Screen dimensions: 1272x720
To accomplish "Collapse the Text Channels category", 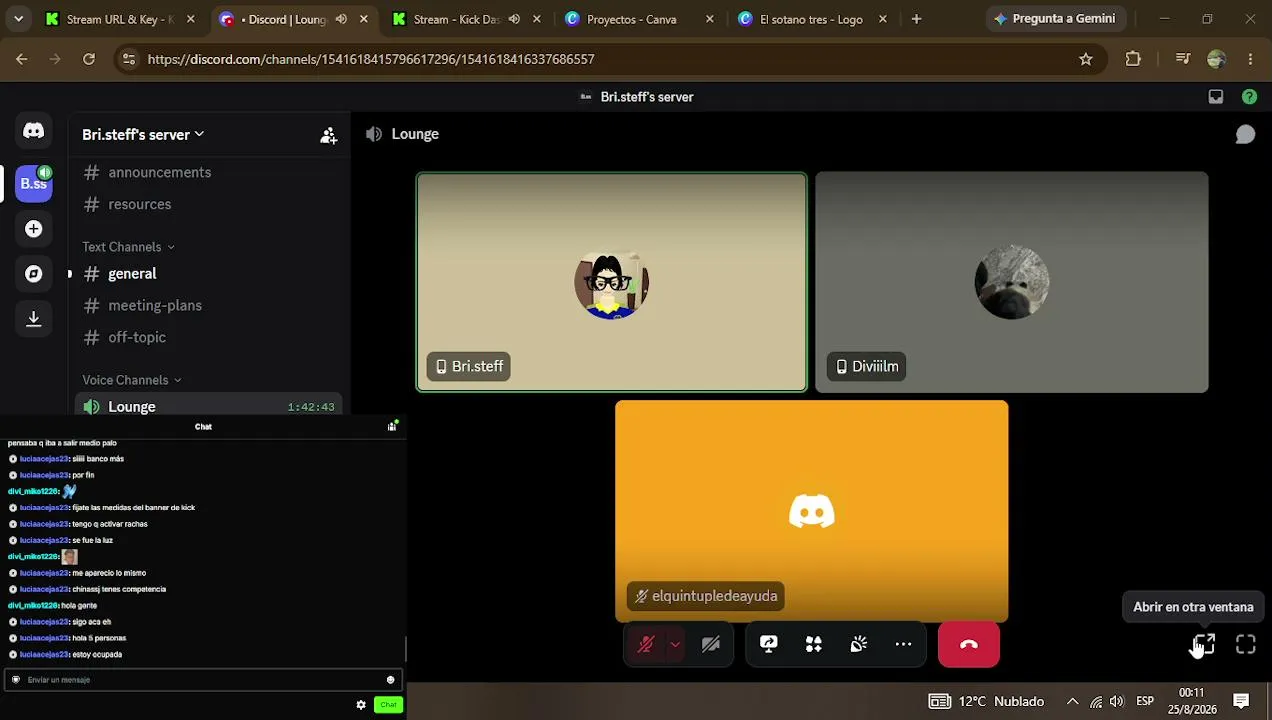I will (x=128, y=247).
